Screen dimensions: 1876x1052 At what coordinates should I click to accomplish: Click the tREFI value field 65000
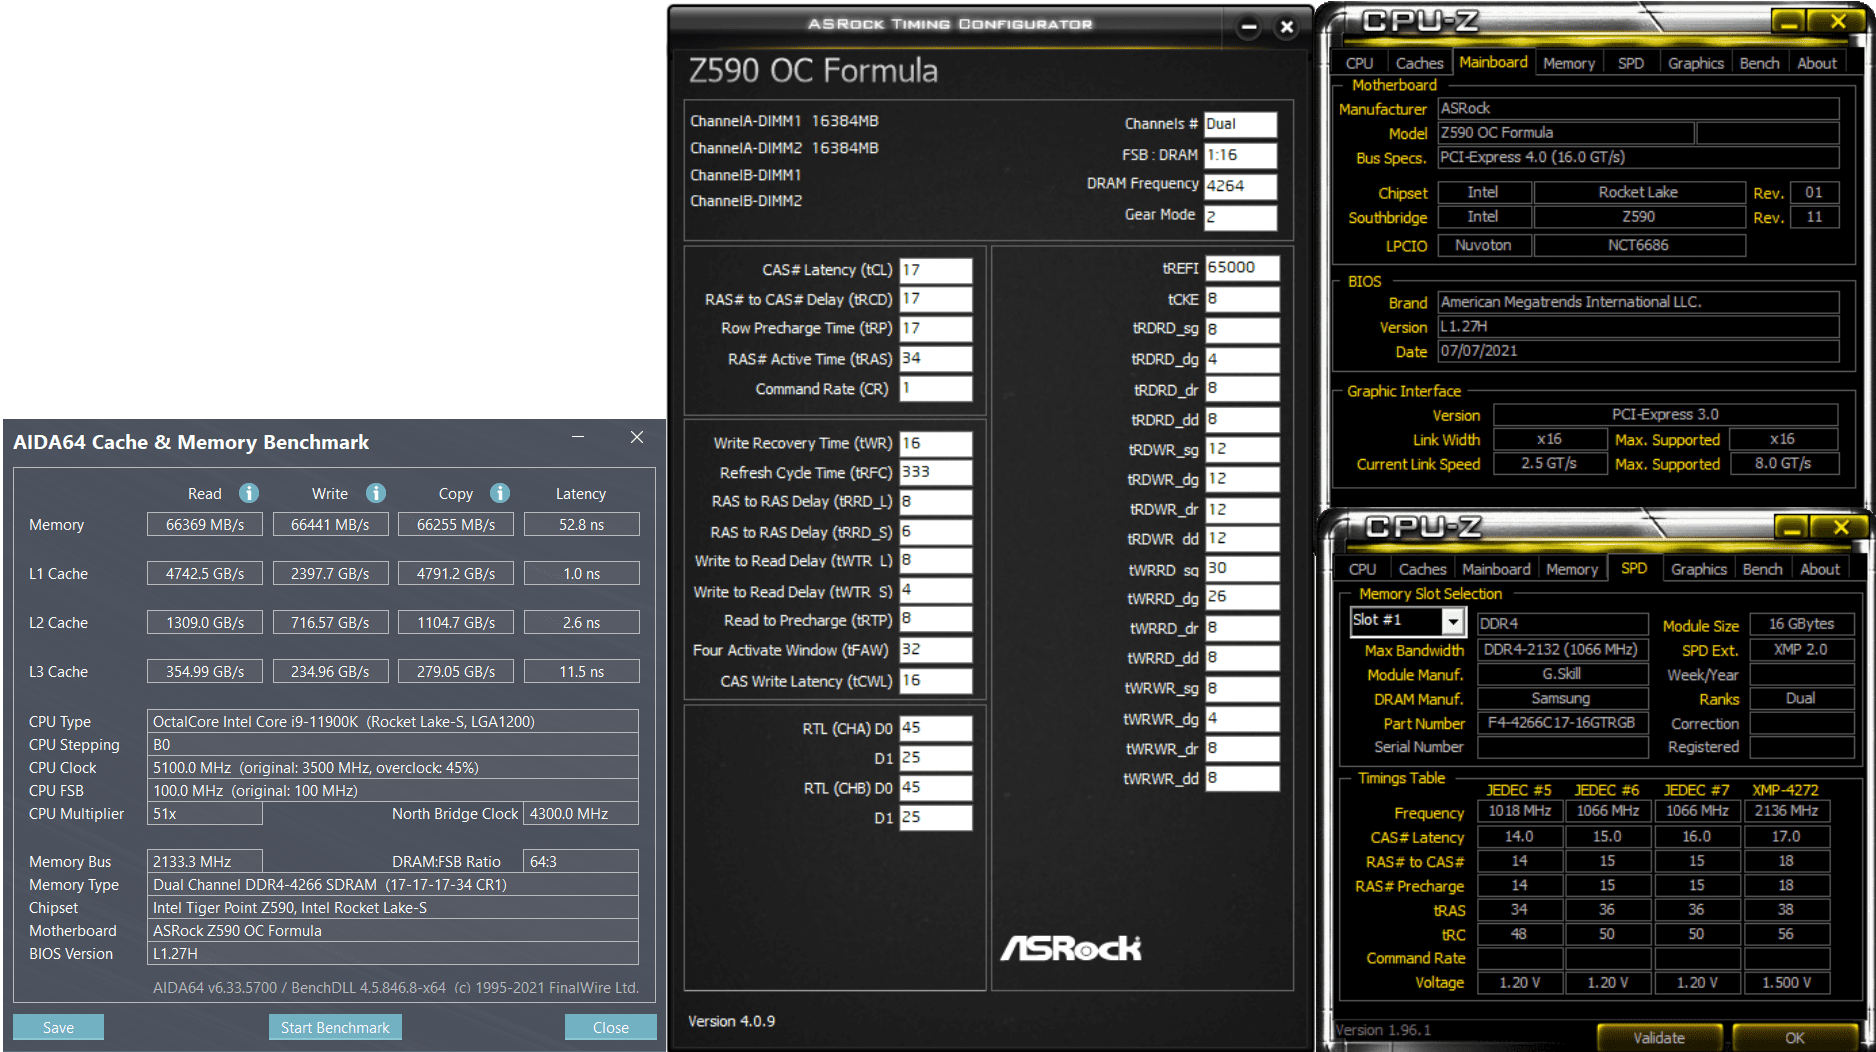1241,268
